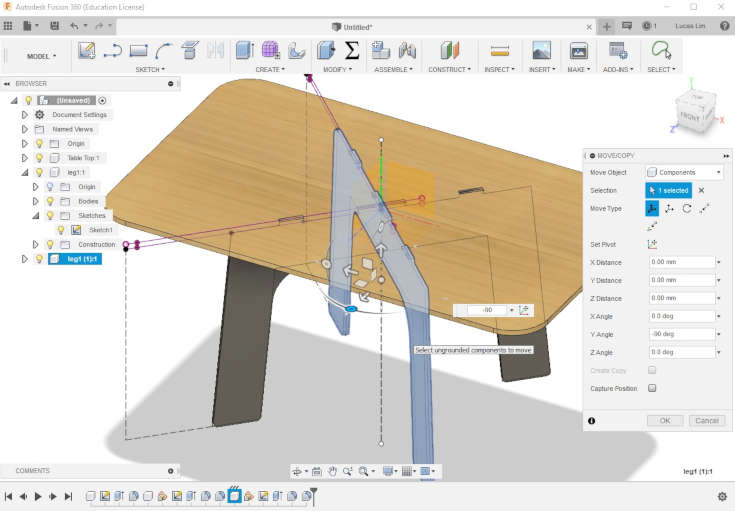This screenshot has height=511, width=735.
Task: Open the Joint tool in Assemble
Action: coord(407,50)
